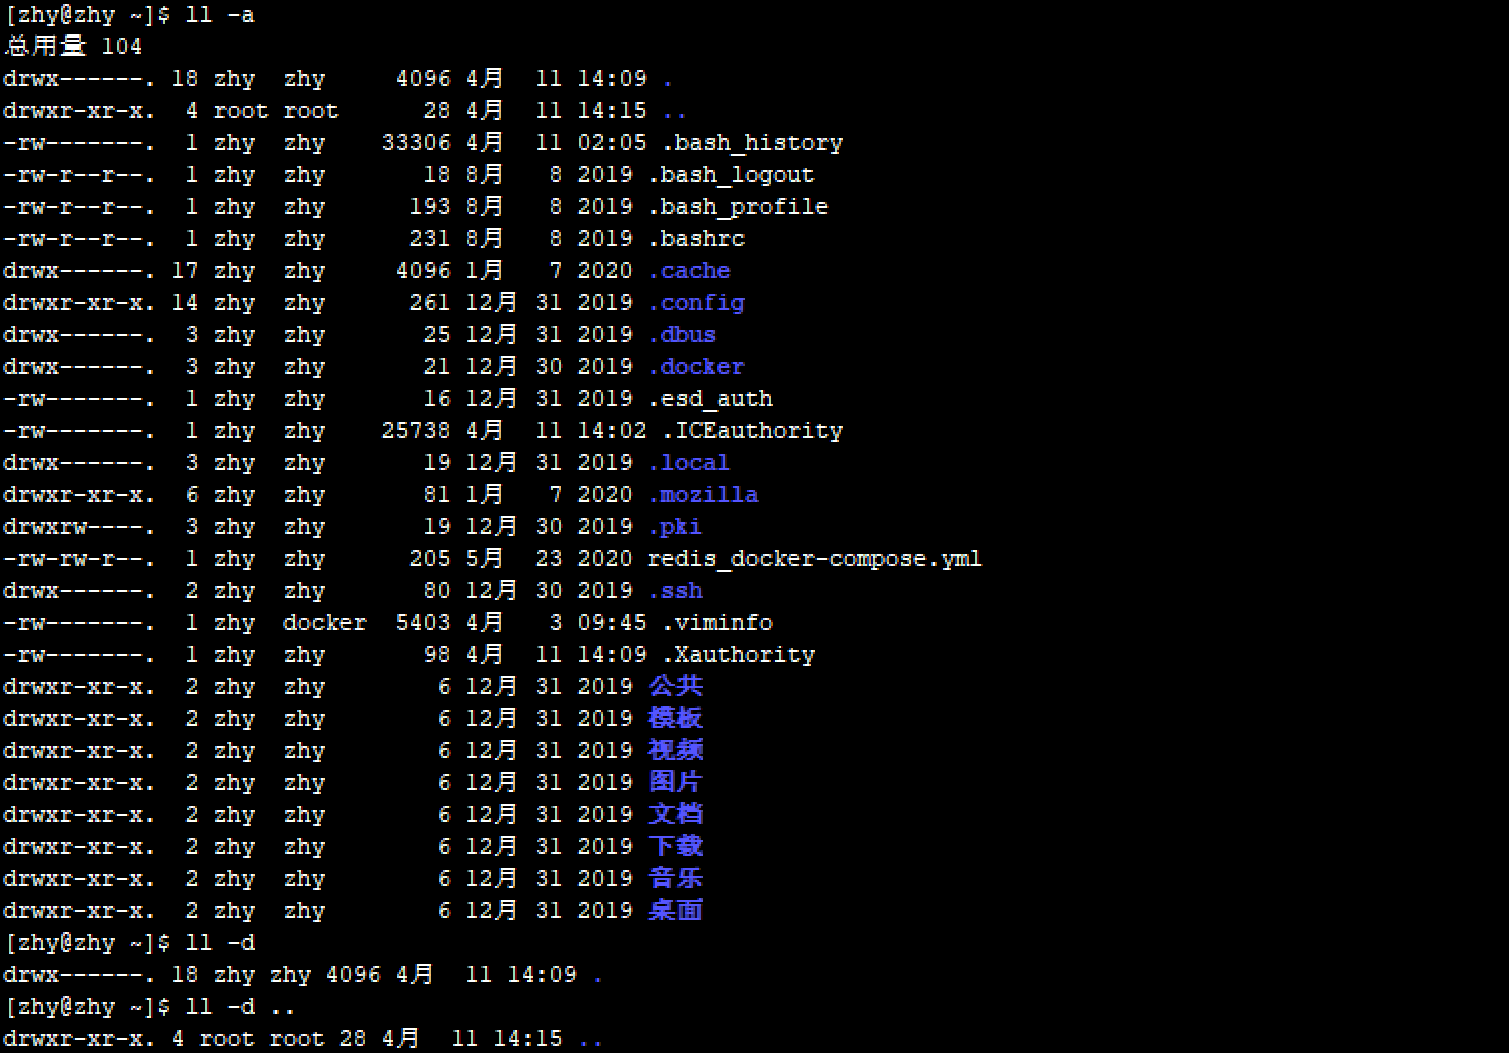Screen dimensions: 1509x1053
Task: Click the .dbus directory name
Action: click(683, 335)
